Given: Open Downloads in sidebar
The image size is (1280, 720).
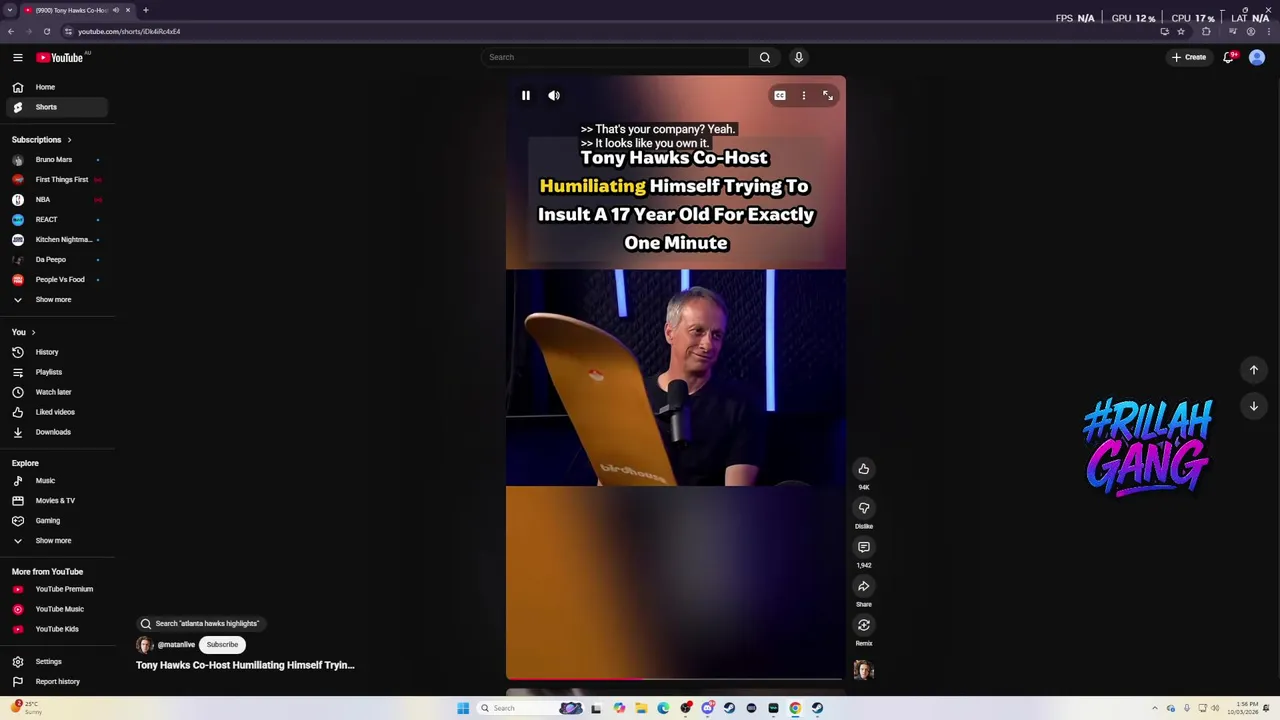Looking at the screenshot, I should 57,432.
